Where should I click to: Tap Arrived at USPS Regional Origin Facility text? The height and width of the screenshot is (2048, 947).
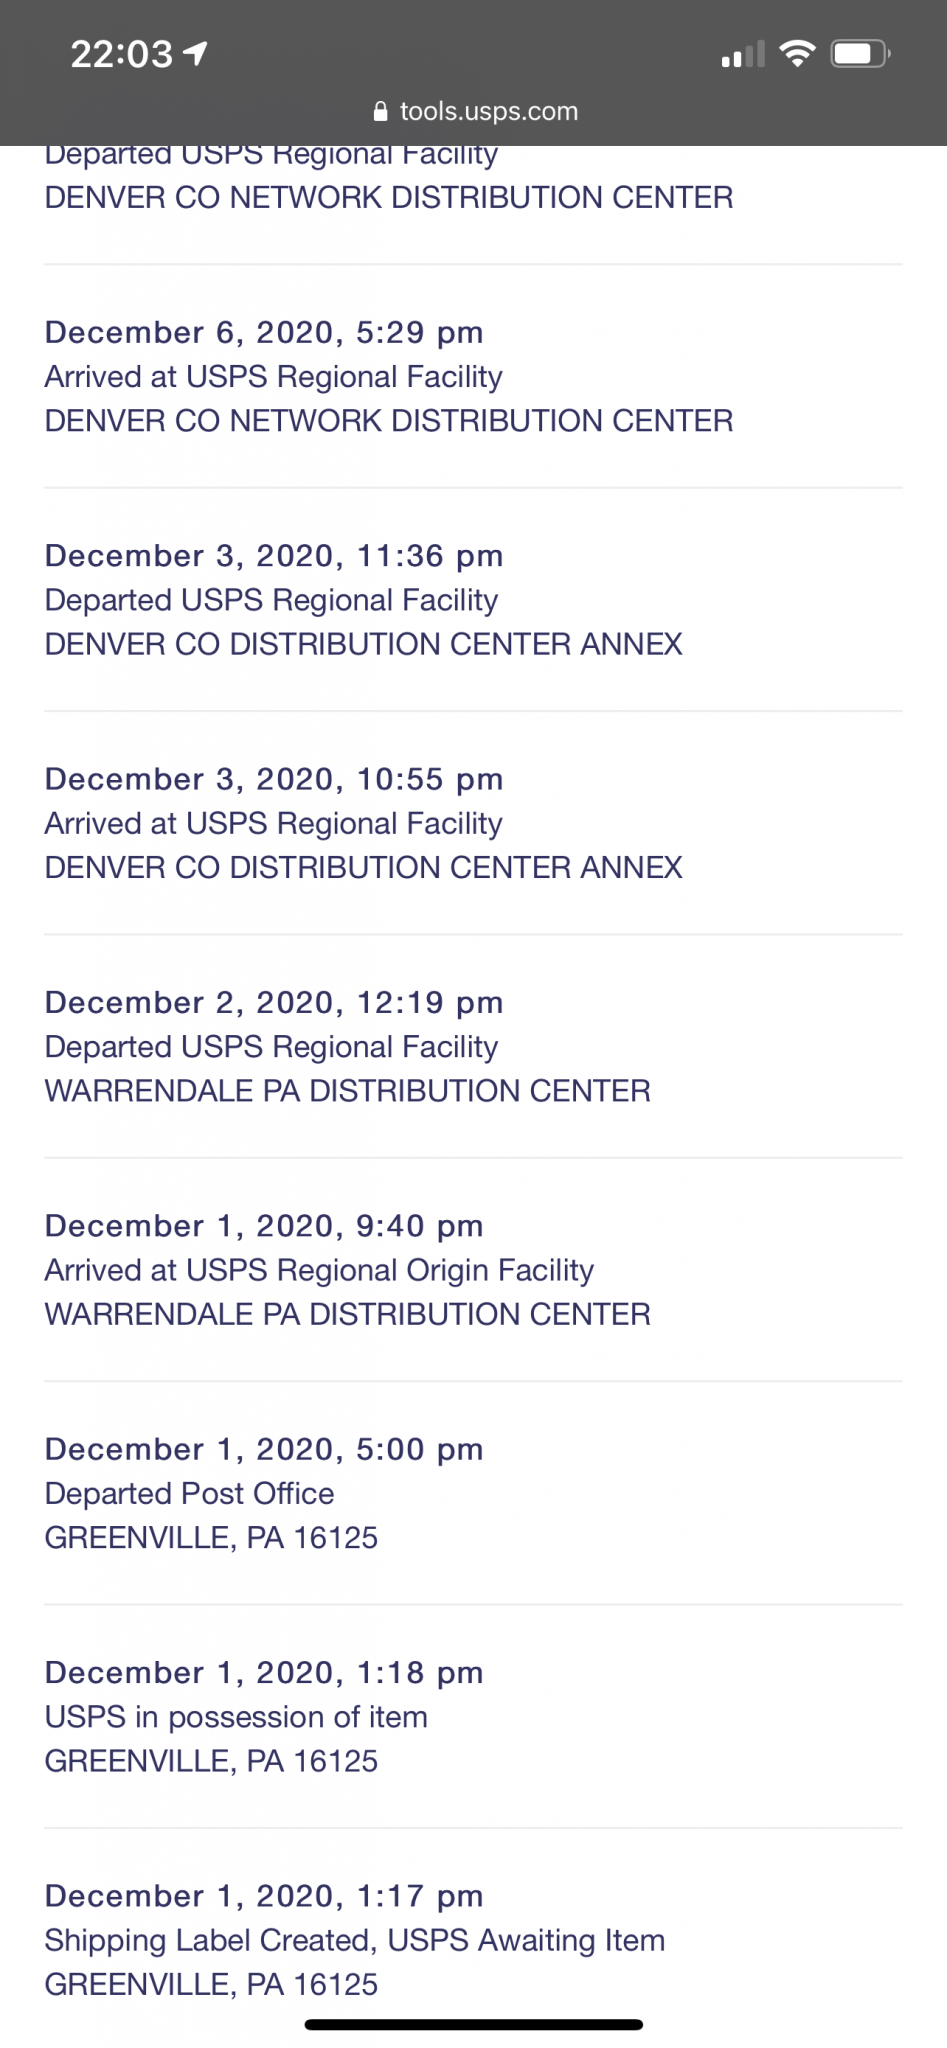click(319, 1270)
